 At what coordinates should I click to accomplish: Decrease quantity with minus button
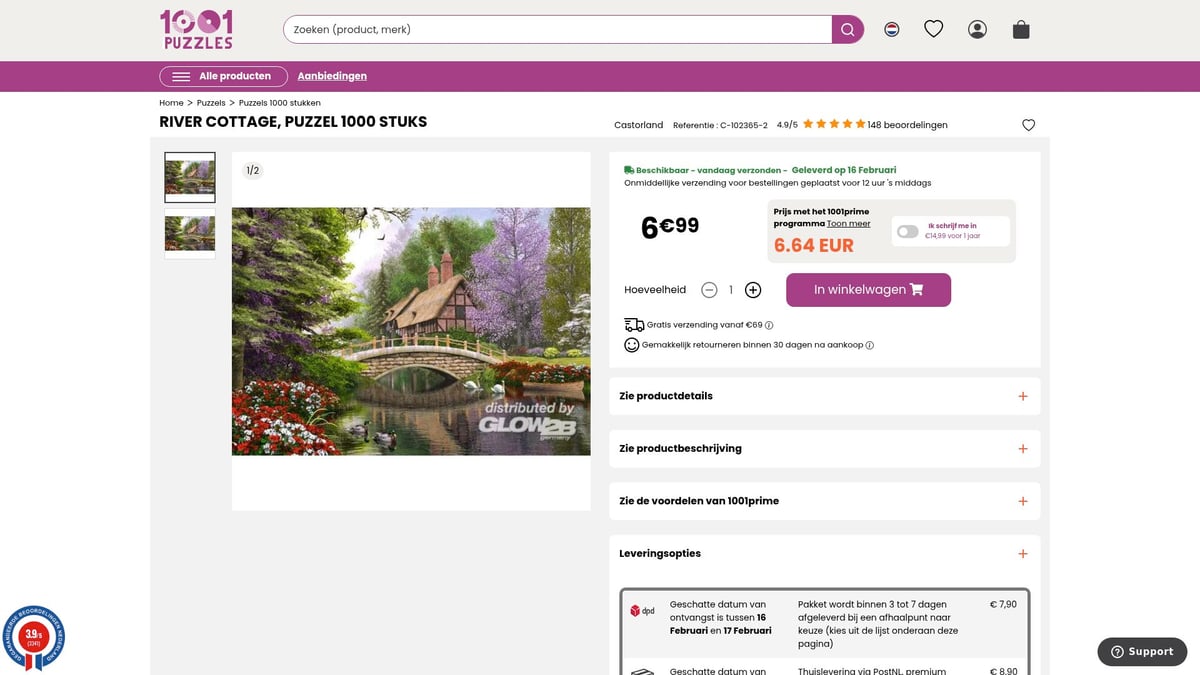709,290
